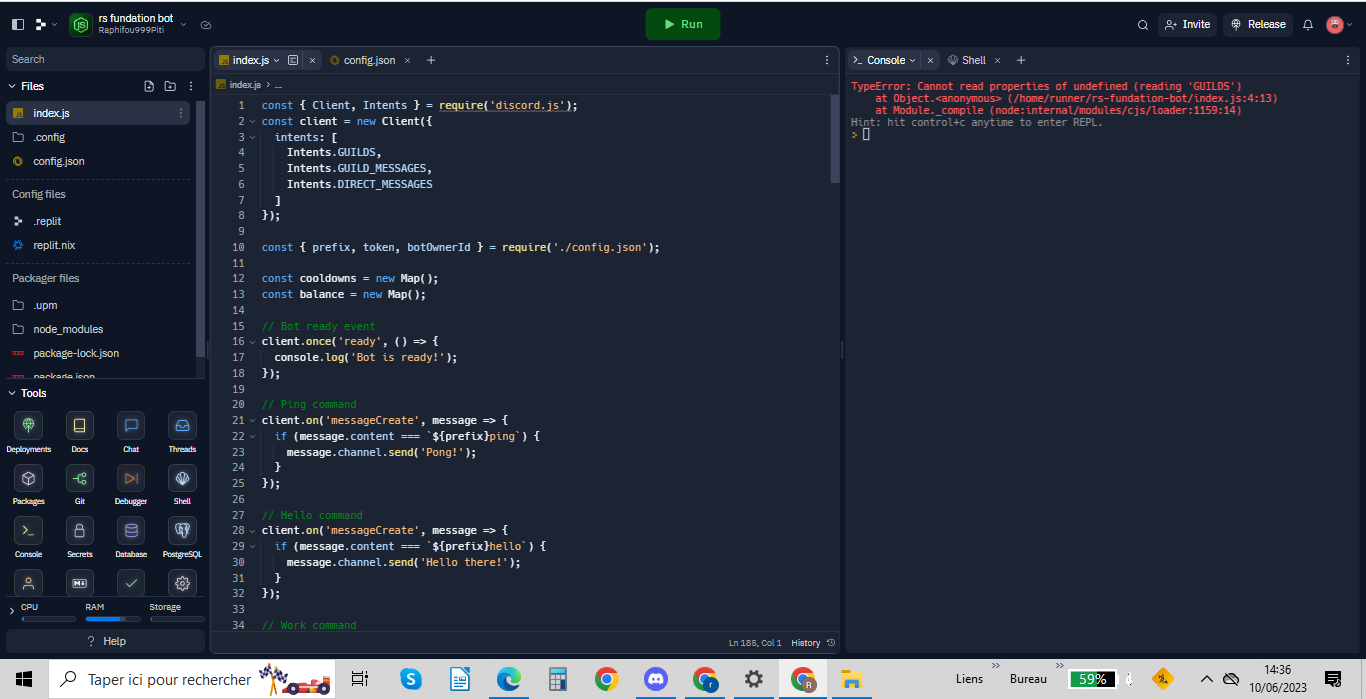Open the Git tool icon
Screen dimensions: 1366x699
pyautogui.click(x=79, y=478)
